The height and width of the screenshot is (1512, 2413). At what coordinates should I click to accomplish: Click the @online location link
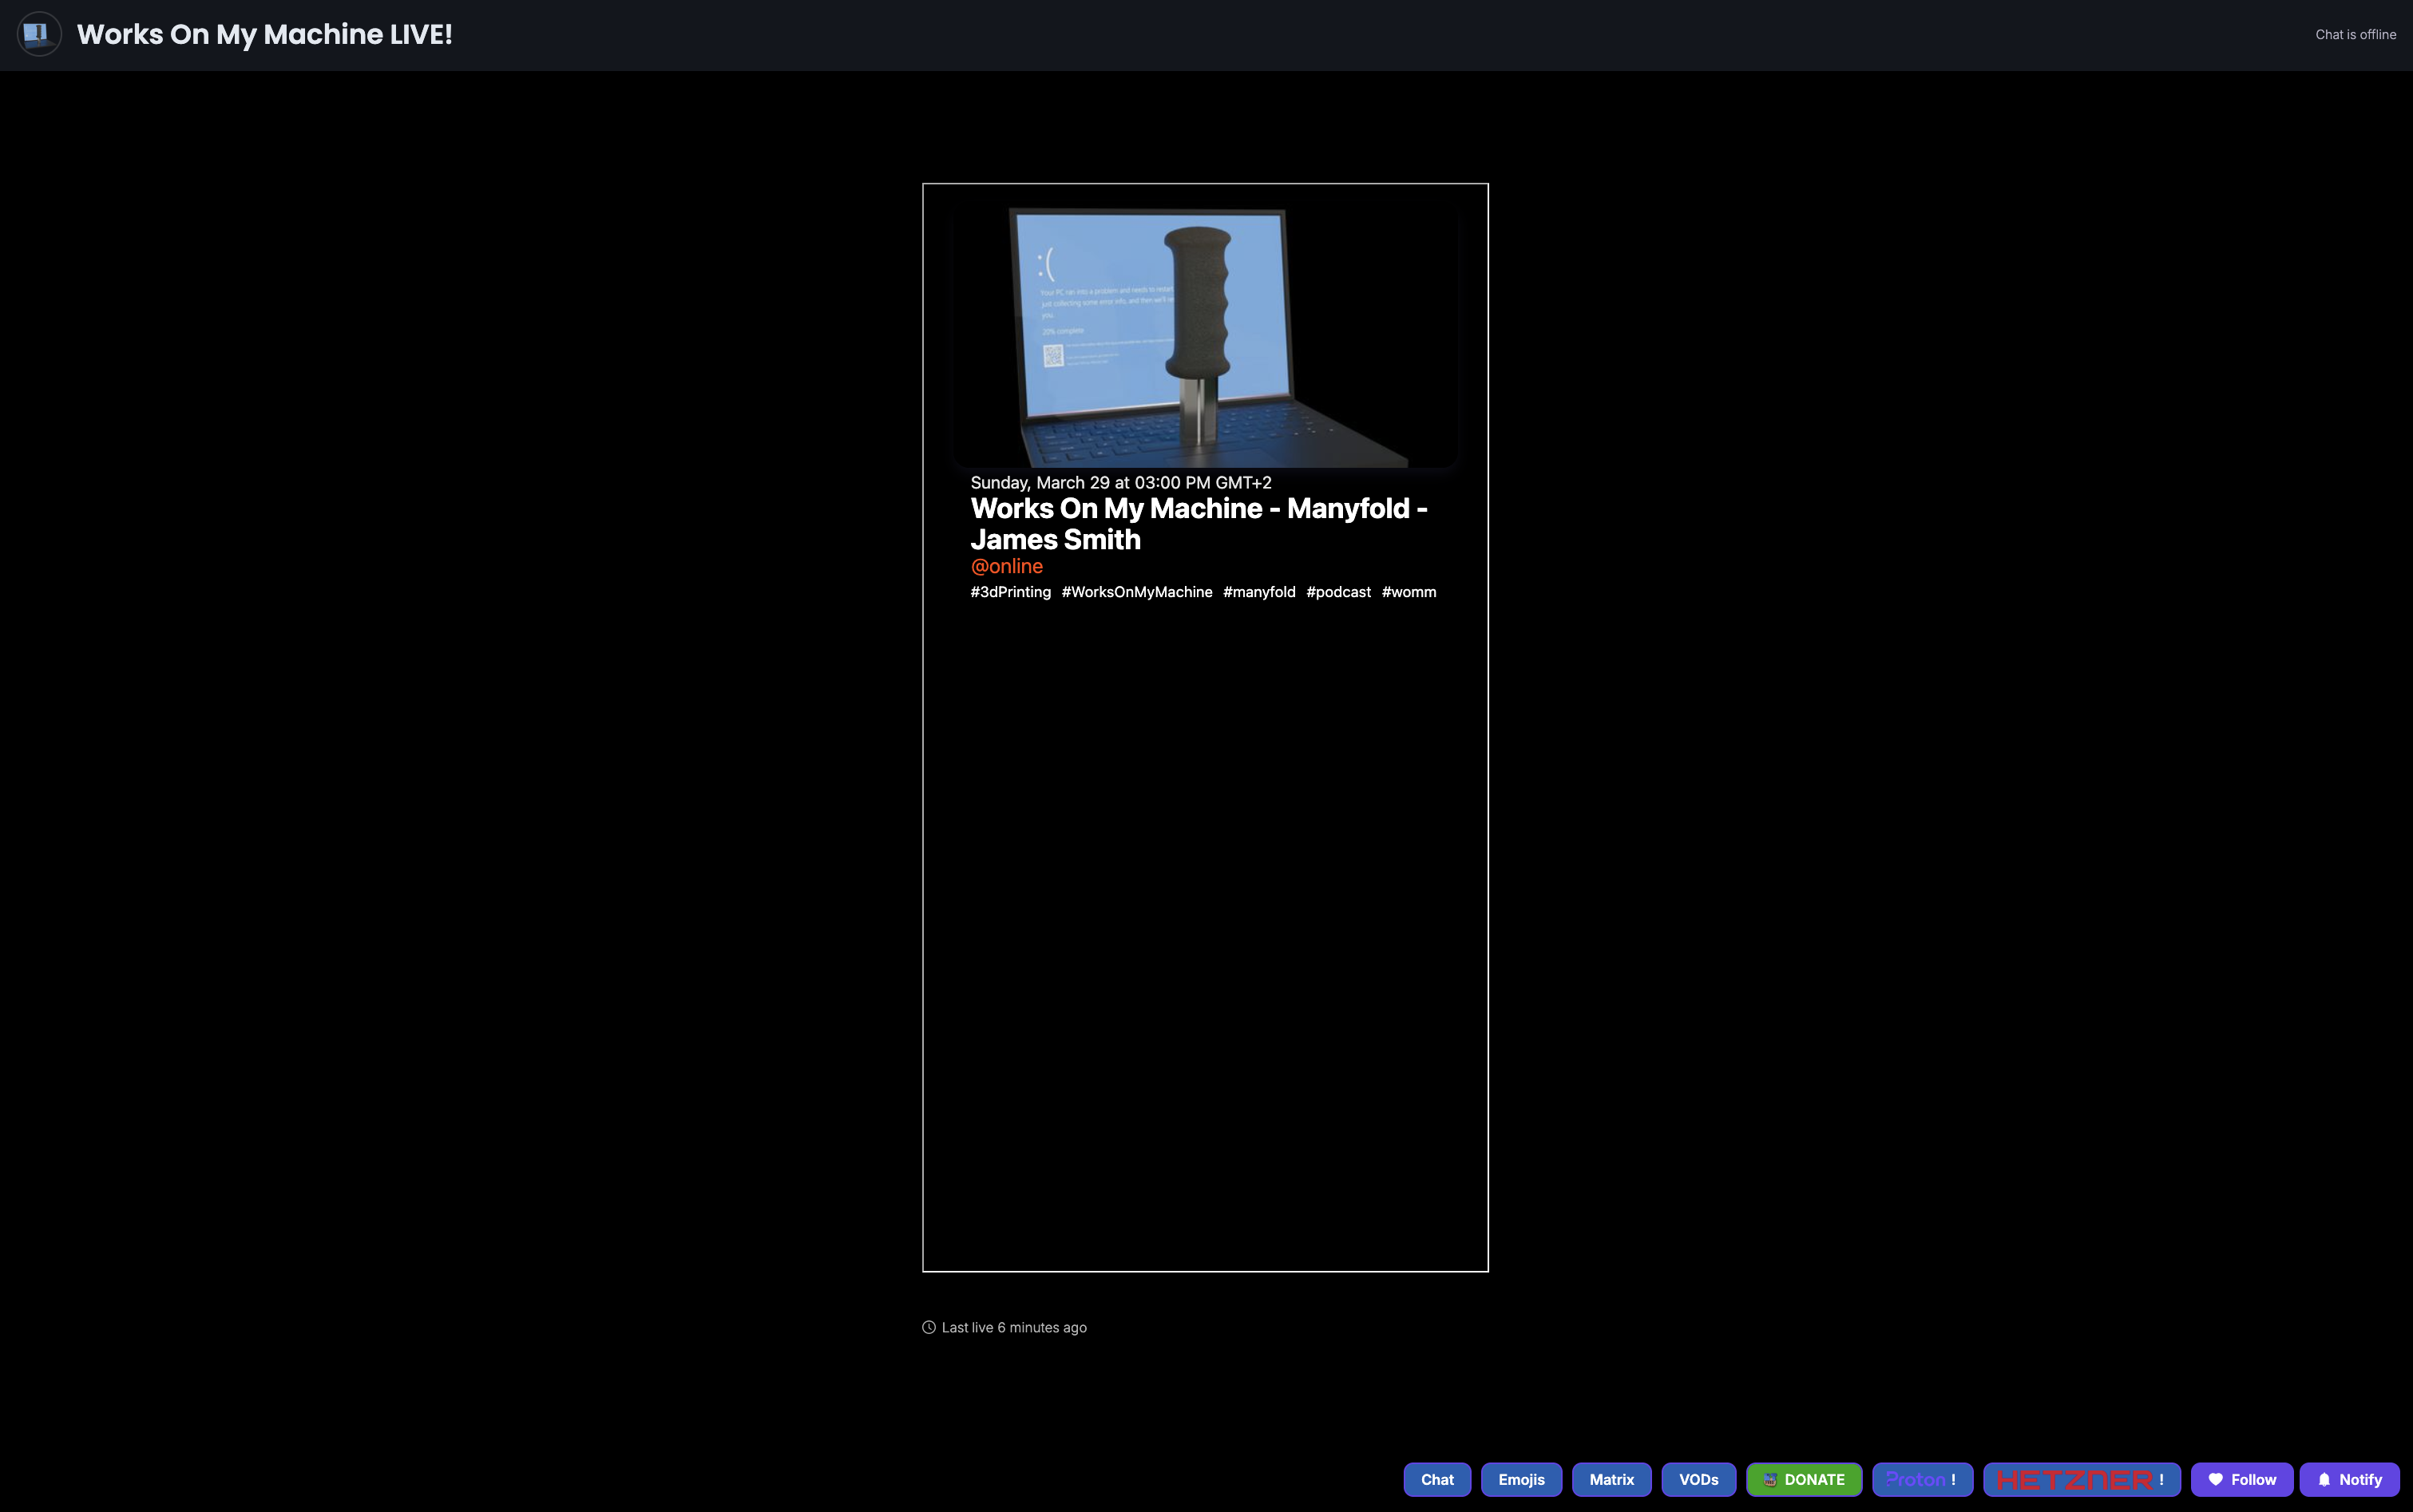(x=1006, y=566)
